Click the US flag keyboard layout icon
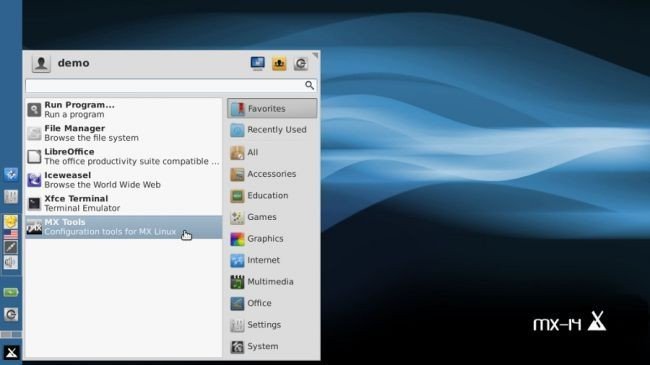 click(11, 235)
